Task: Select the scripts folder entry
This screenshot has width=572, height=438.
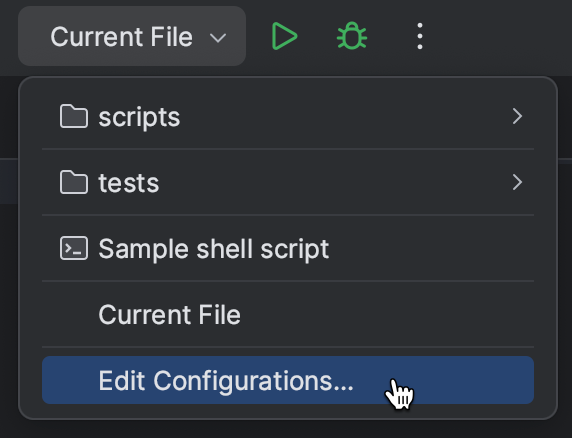Action: coord(288,116)
